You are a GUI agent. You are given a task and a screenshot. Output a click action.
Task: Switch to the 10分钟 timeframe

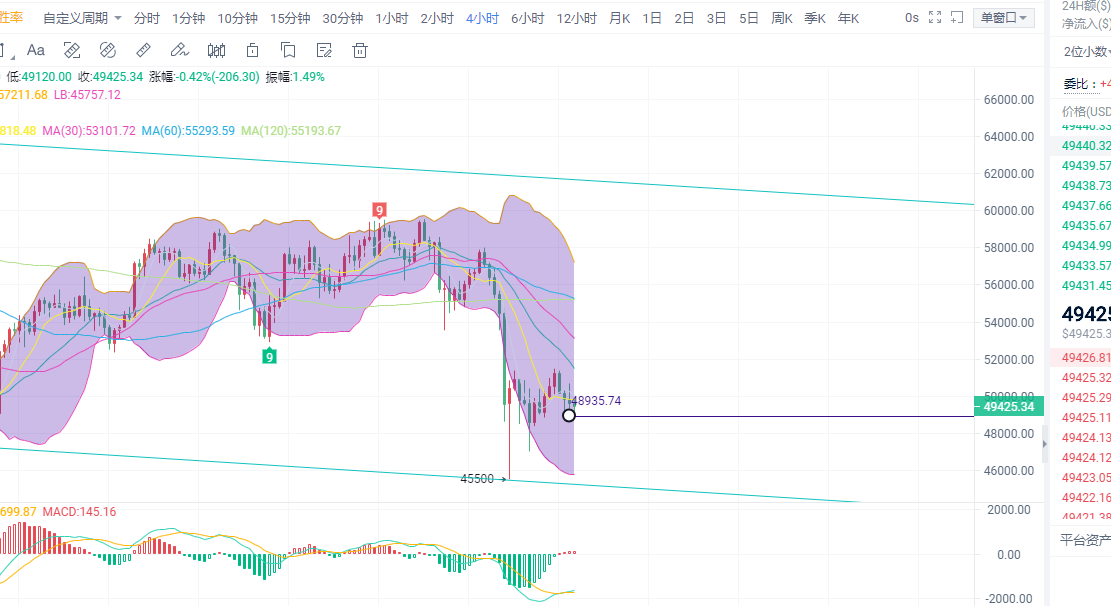[237, 18]
